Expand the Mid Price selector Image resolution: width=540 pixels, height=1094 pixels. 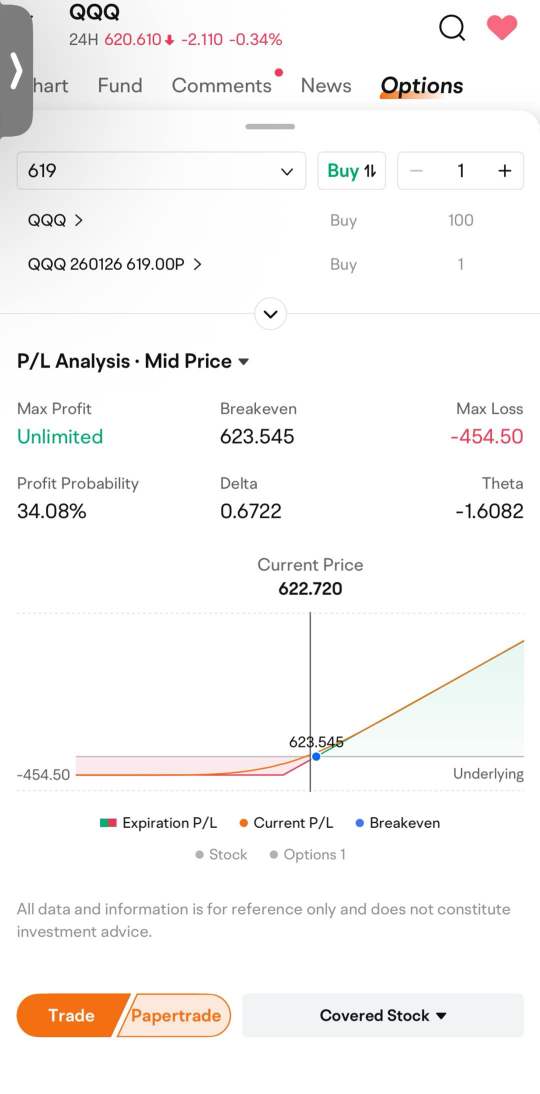coord(197,361)
